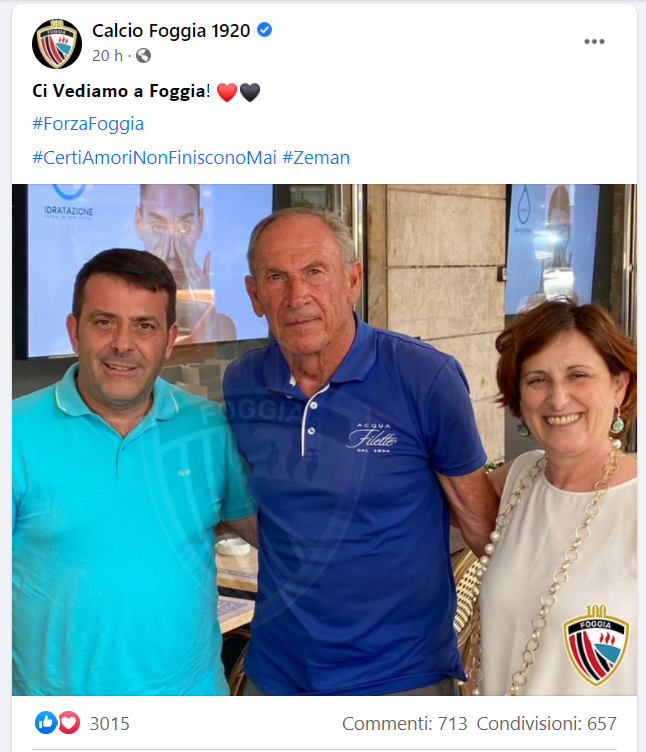Open the Calcio Foggia 1920 page name link

(x=171, y=31)
